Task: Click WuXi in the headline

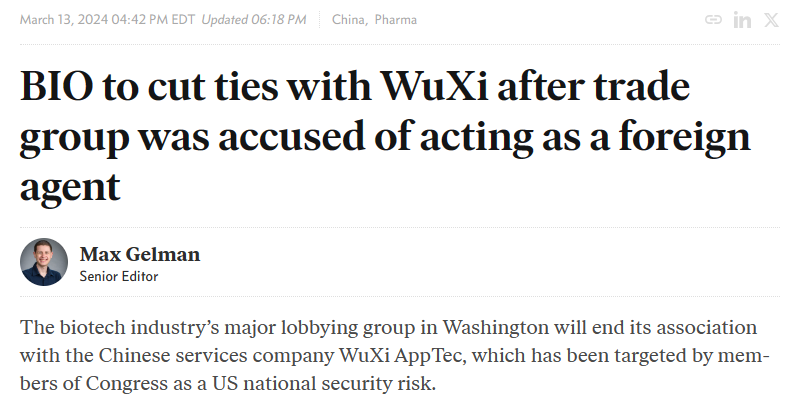Action: [434, 85]
